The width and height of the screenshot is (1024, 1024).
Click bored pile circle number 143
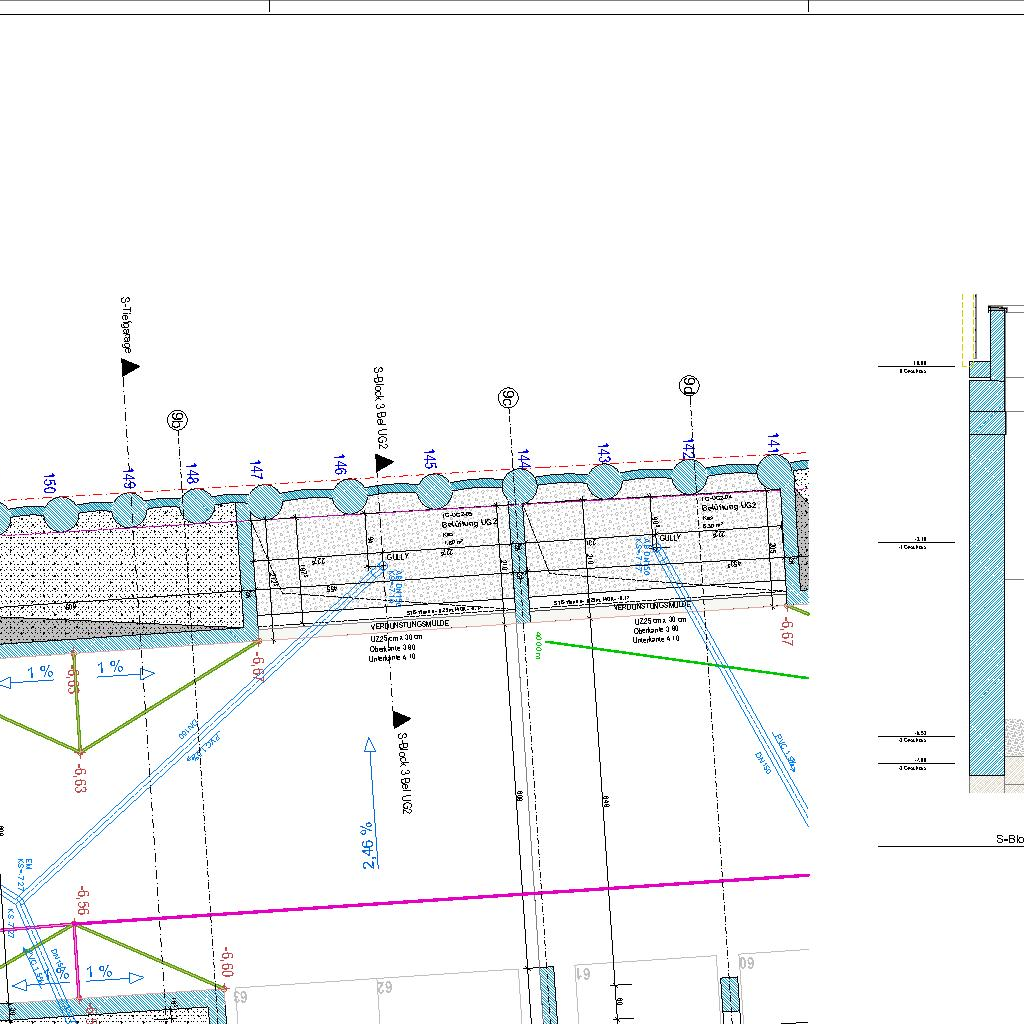click(x=603, y=481)
